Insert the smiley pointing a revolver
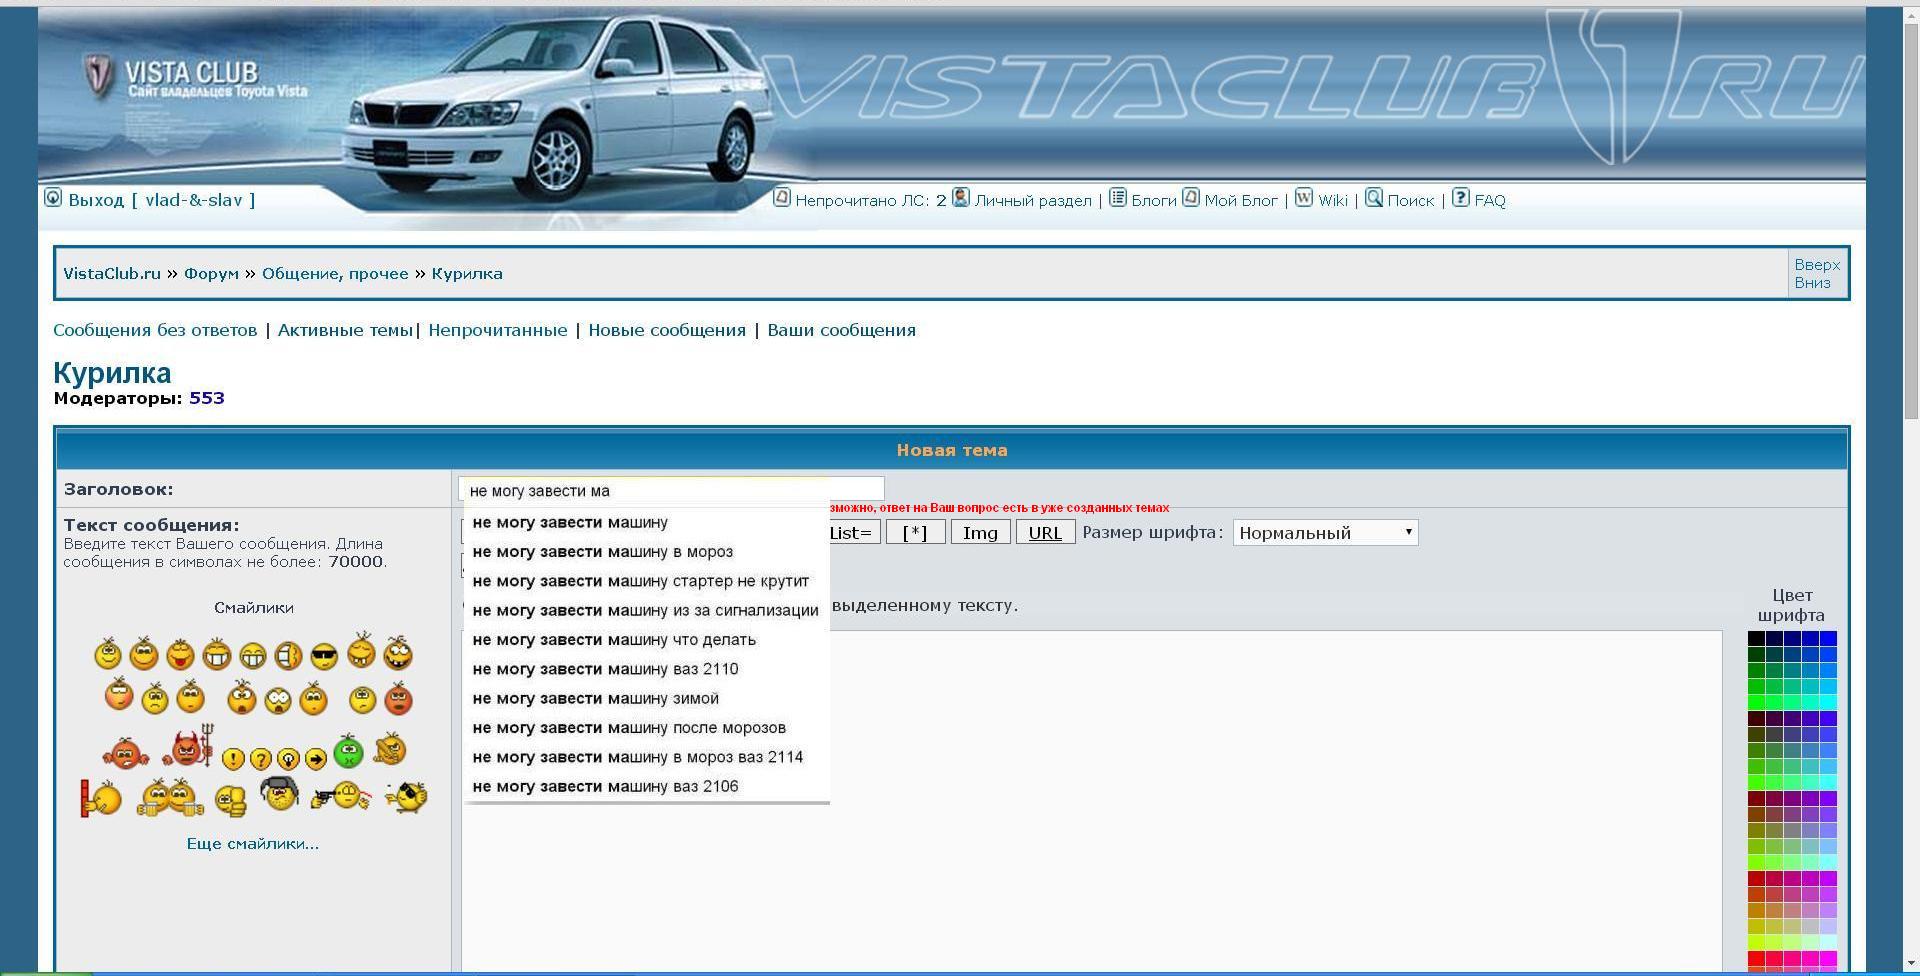Screen dimensions: 1920x976 341,797
